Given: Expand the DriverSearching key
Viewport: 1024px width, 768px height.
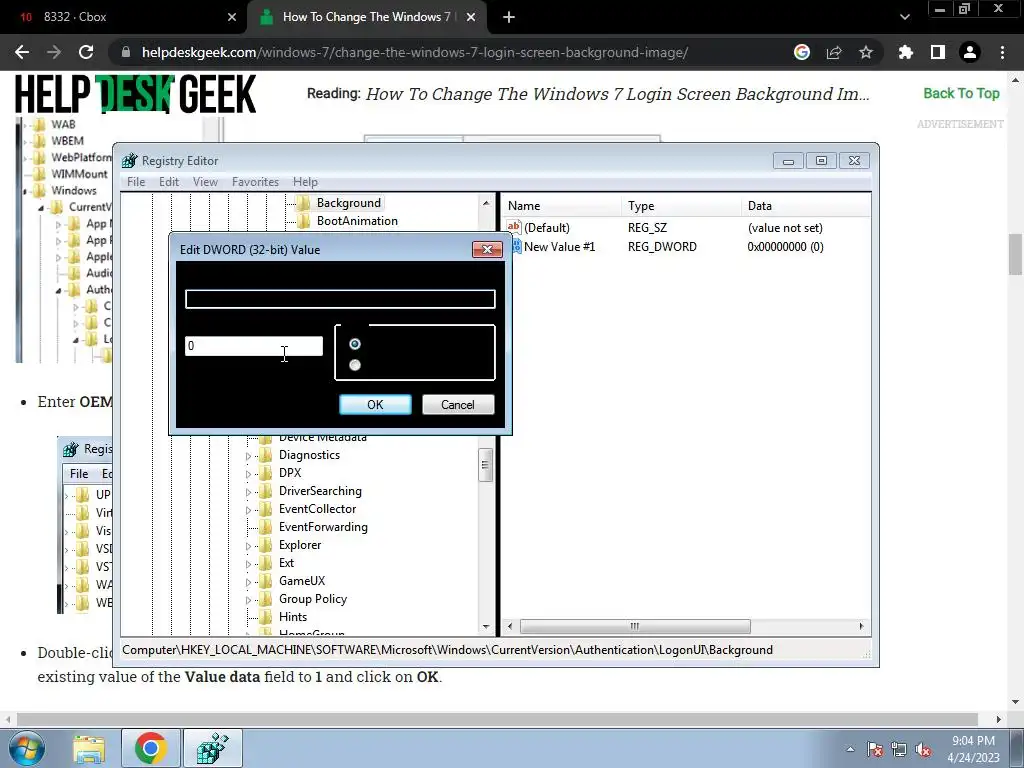Looking at the screenshot, I should click(248, 492).
